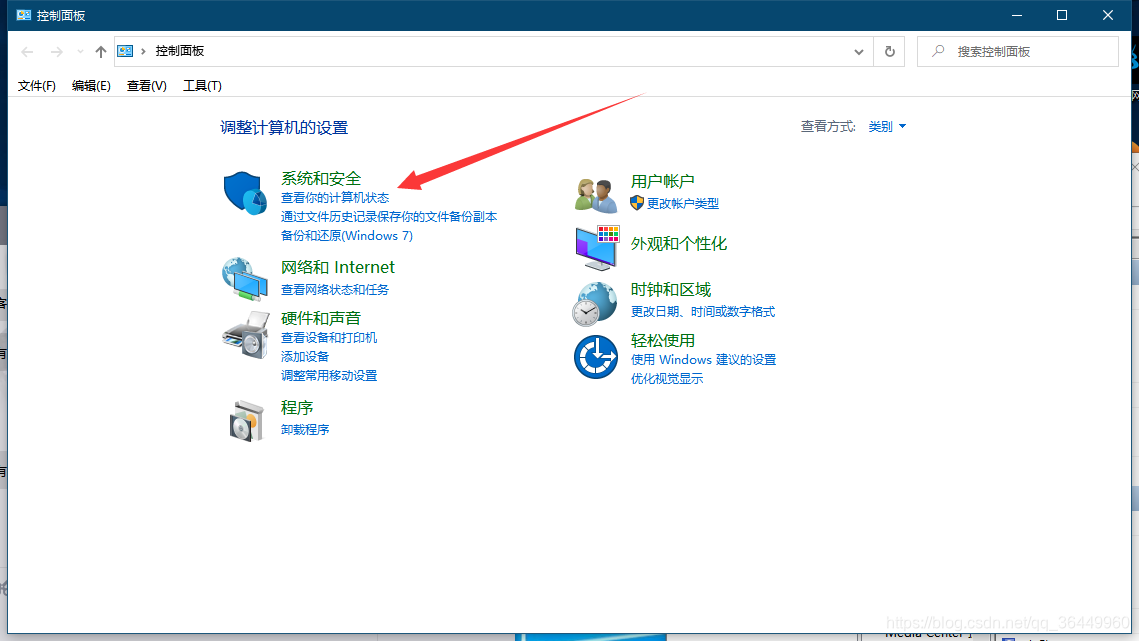Open the 轻松使用 category link
Screen dimensions: 1139x641
point(662,340)
